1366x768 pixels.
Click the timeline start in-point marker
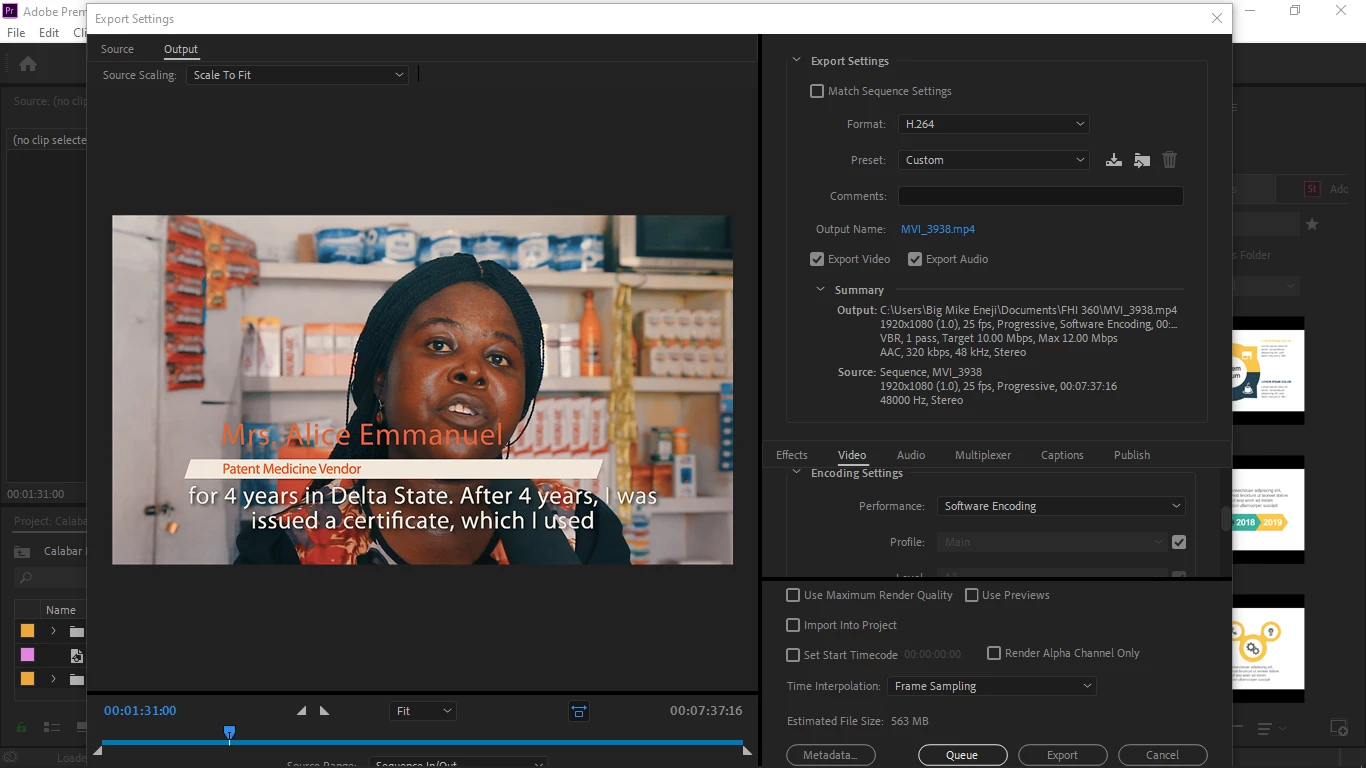tap(97, 750)
